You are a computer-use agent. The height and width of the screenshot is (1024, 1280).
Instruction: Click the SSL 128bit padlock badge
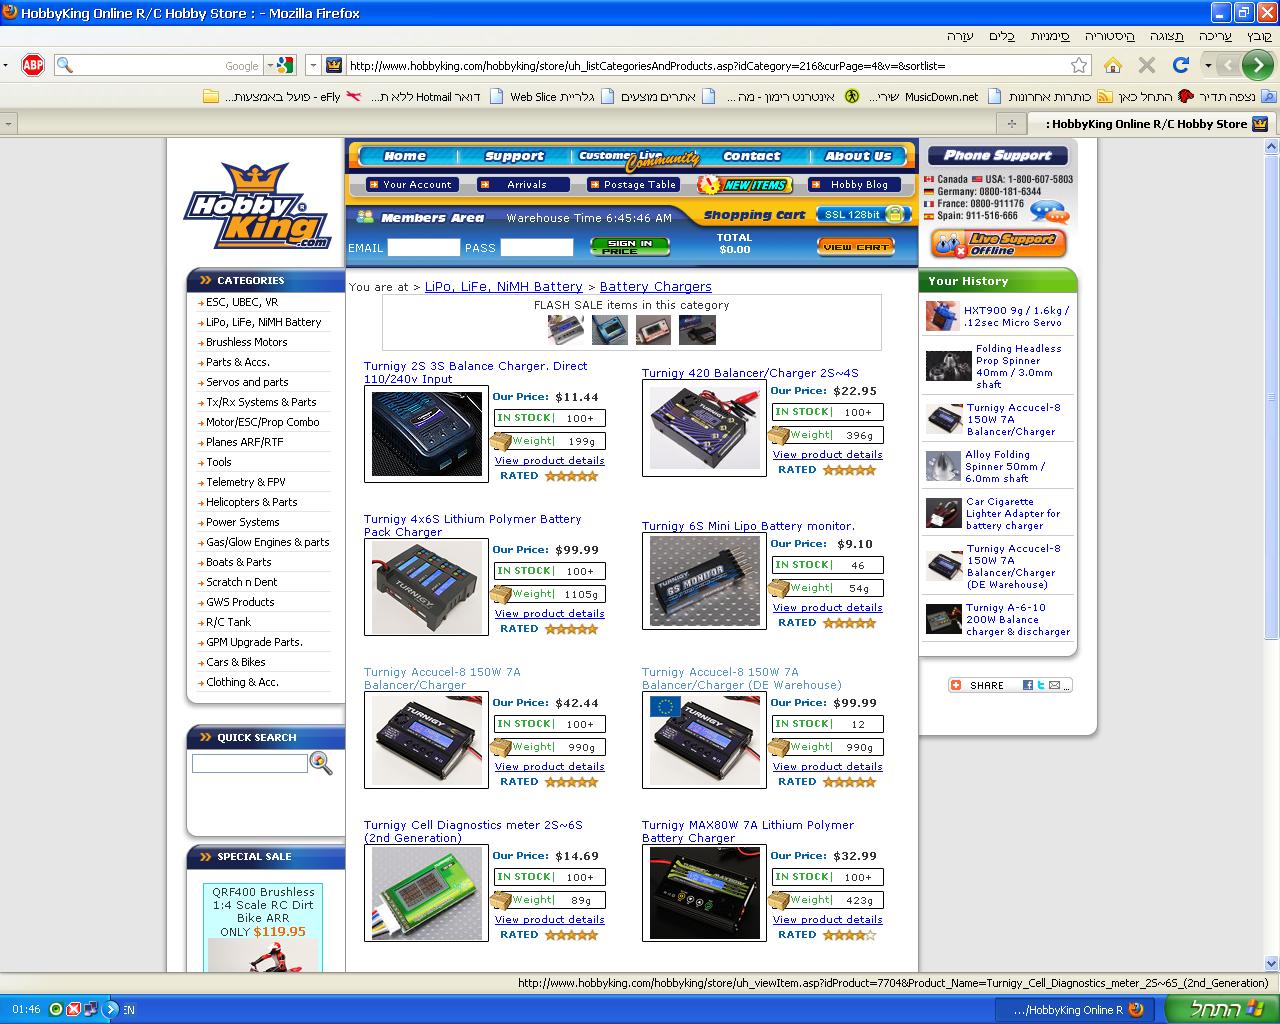pyautogui.click(x=864, y=214)
